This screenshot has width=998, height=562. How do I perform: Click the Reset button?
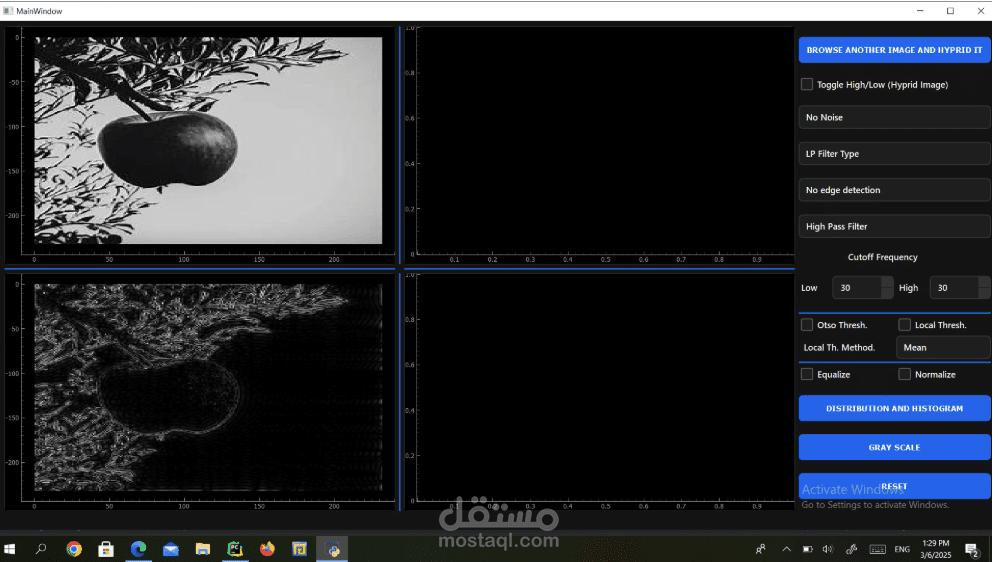[894, 486]
